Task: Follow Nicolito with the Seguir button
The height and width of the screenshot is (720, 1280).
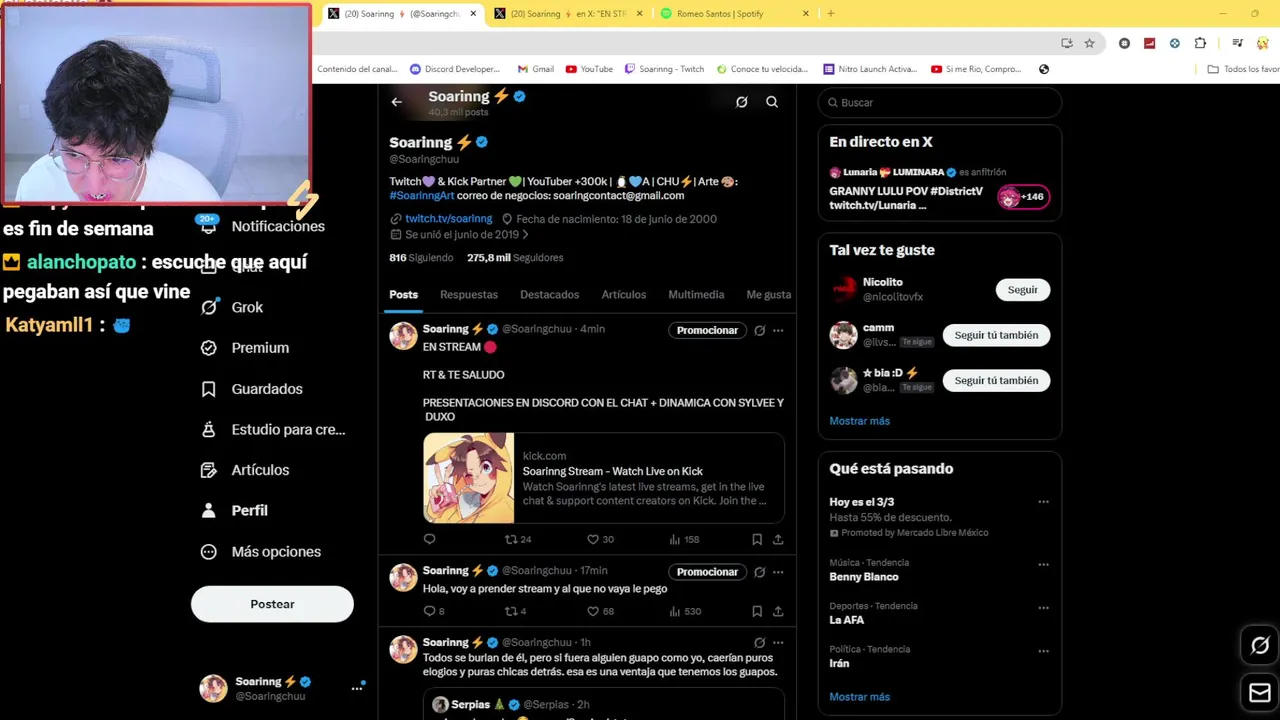Action: coord(1022,290)
